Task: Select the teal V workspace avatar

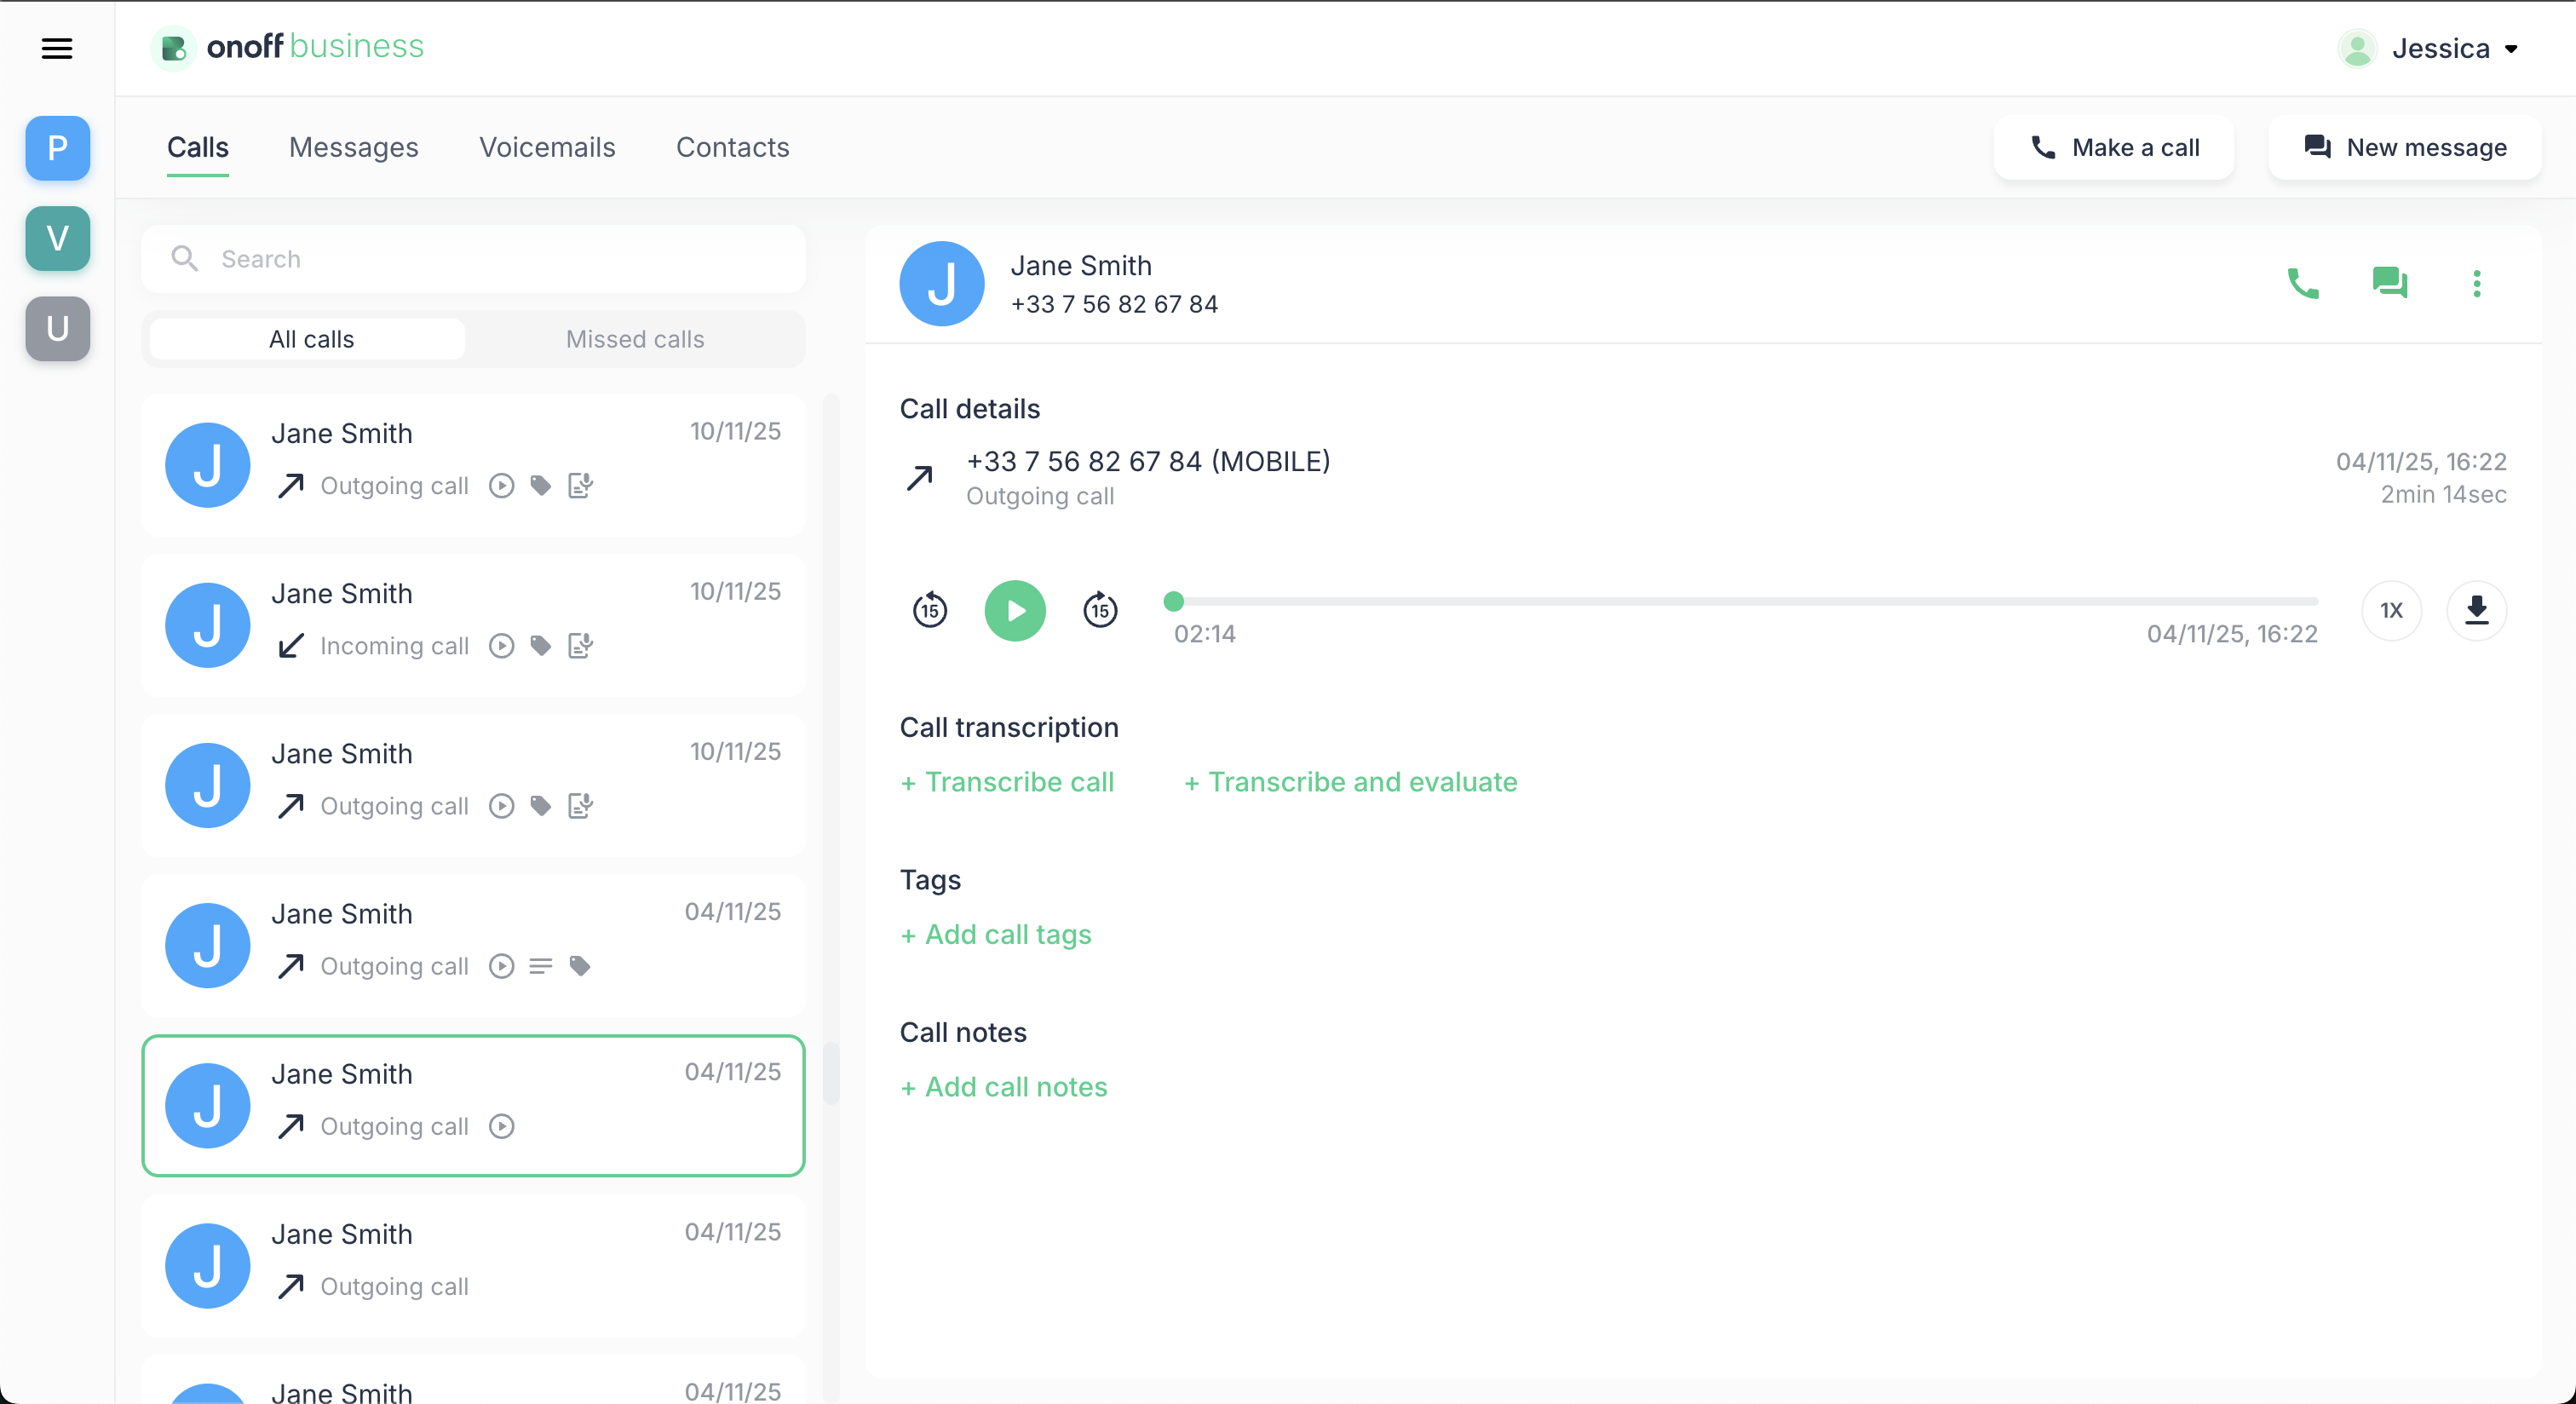Action: pos(58,238)
